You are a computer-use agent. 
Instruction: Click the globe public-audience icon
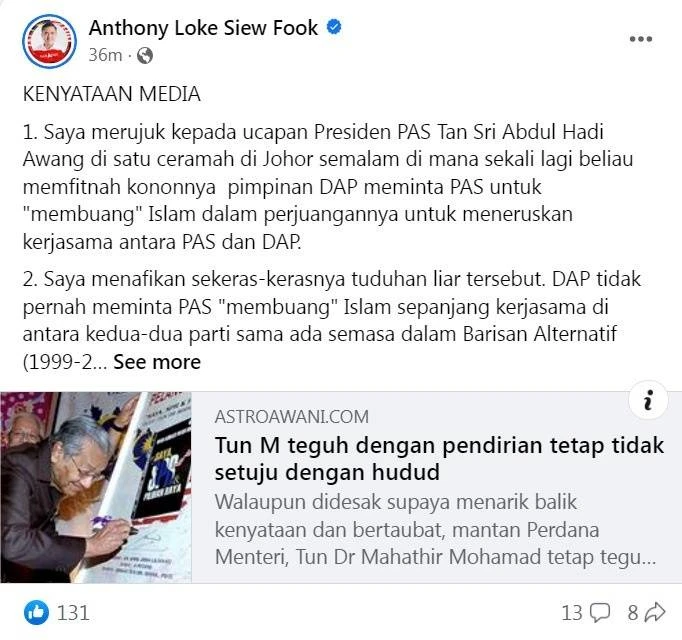click(x=145, y=55)
